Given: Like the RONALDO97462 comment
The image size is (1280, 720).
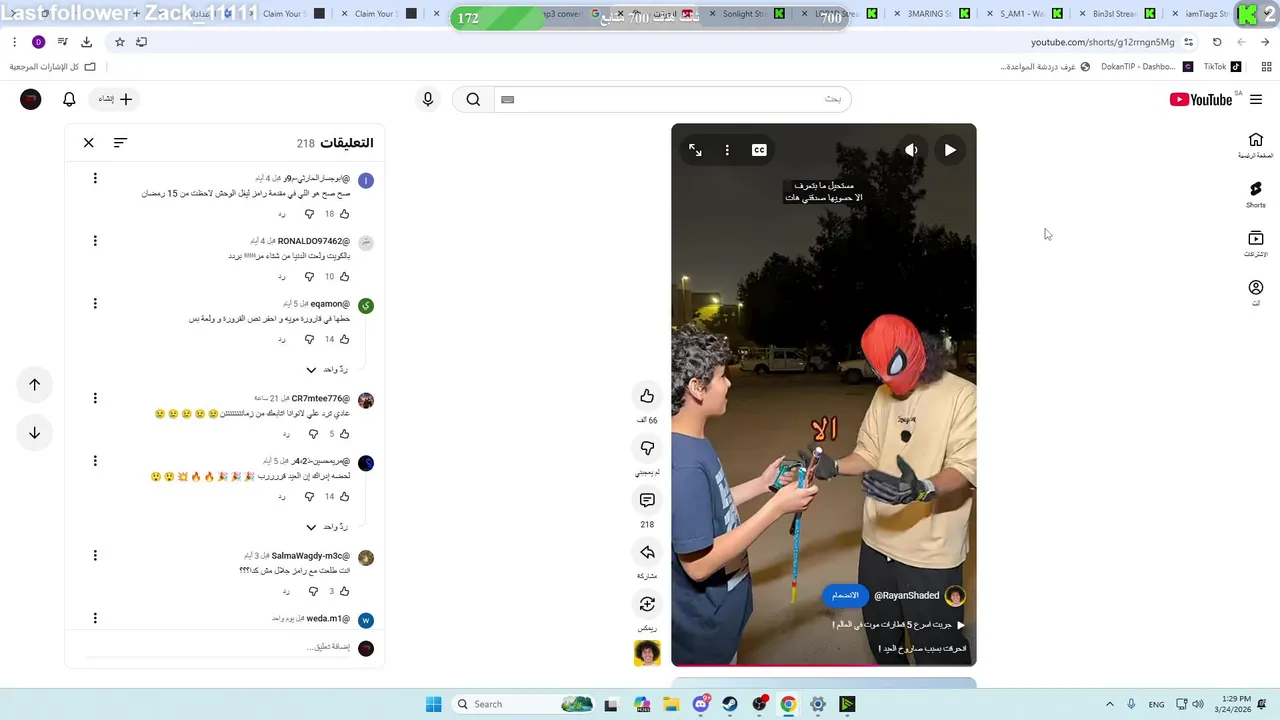Looking at the screenshot, I should tap(345, 277).
